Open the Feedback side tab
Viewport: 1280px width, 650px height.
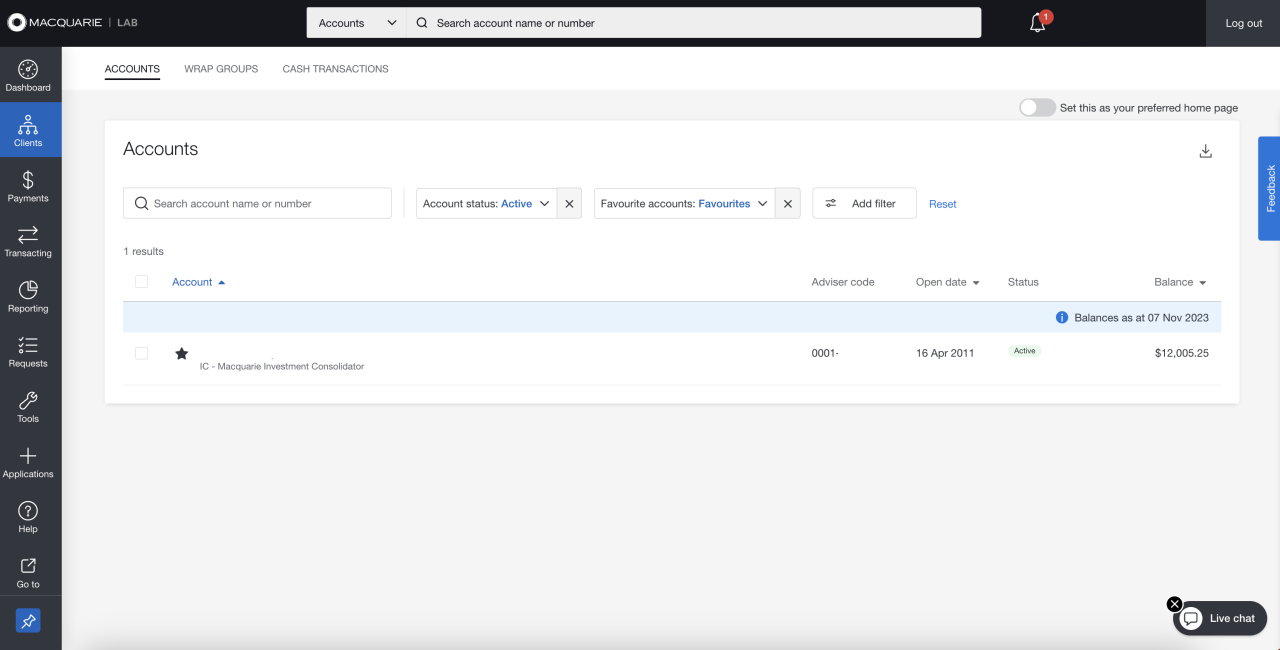pos(1269,188)
